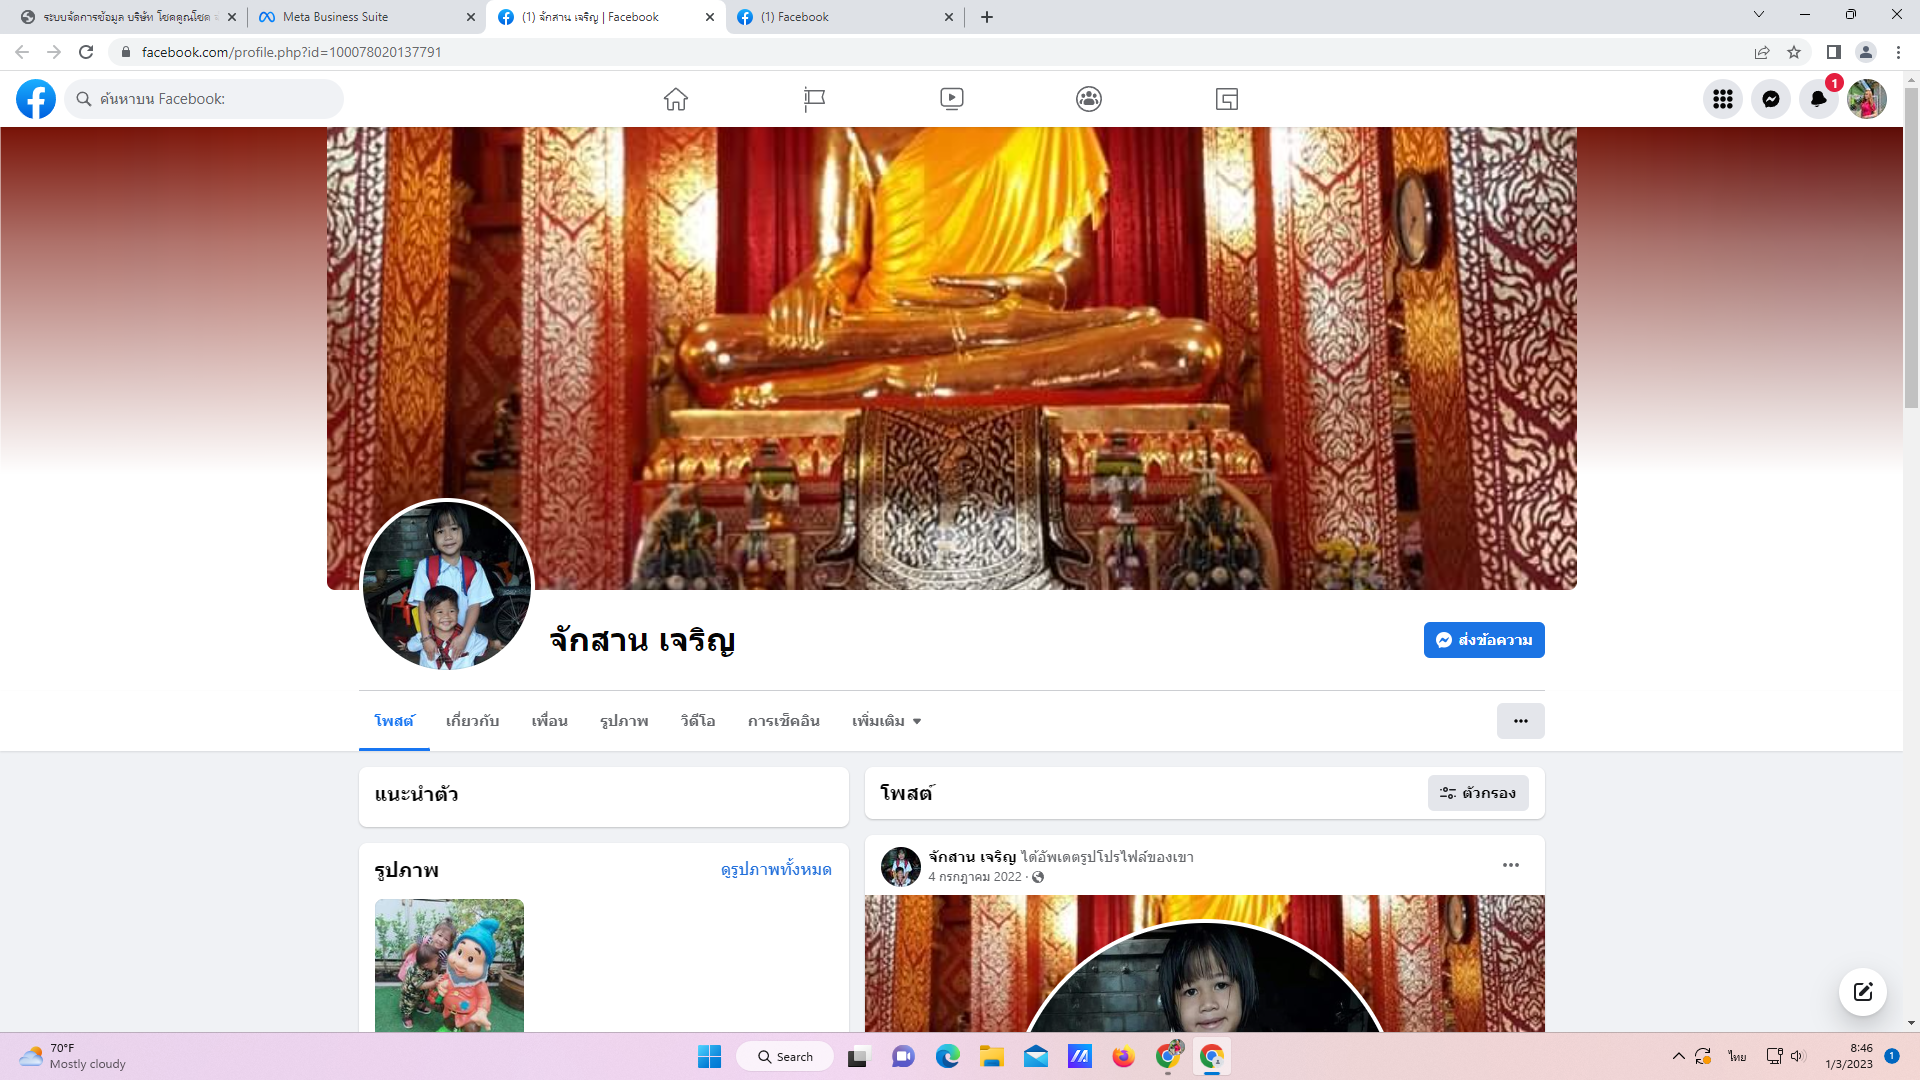Open the Groups icon in top navigation
Viewport: 1920px width, 1080px height.
pos(1089,99)
